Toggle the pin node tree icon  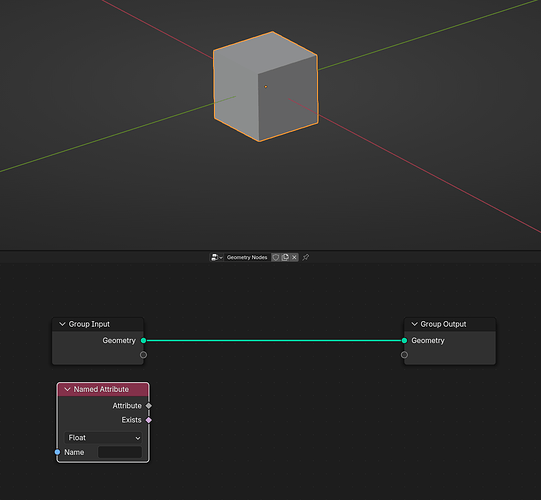[x=306, y=257]
